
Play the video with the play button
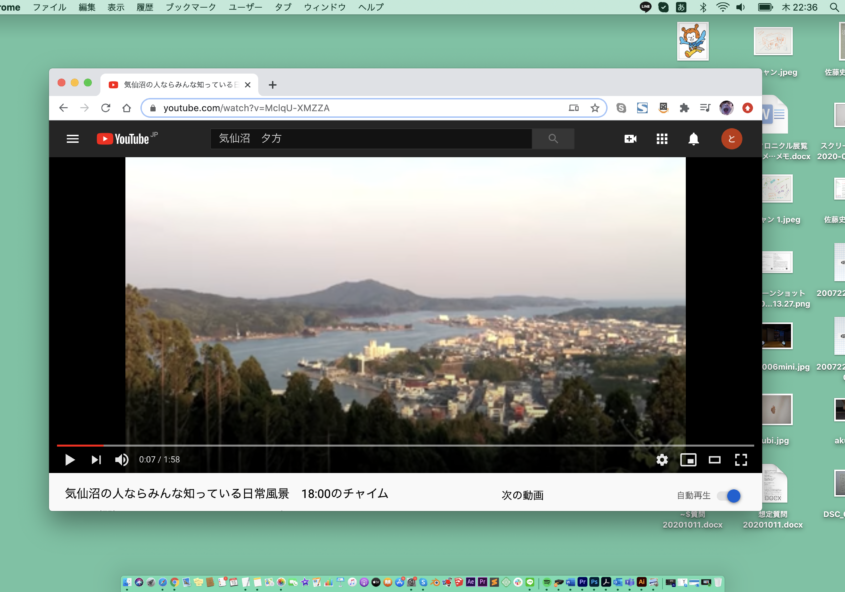click(x=70, y=460)
